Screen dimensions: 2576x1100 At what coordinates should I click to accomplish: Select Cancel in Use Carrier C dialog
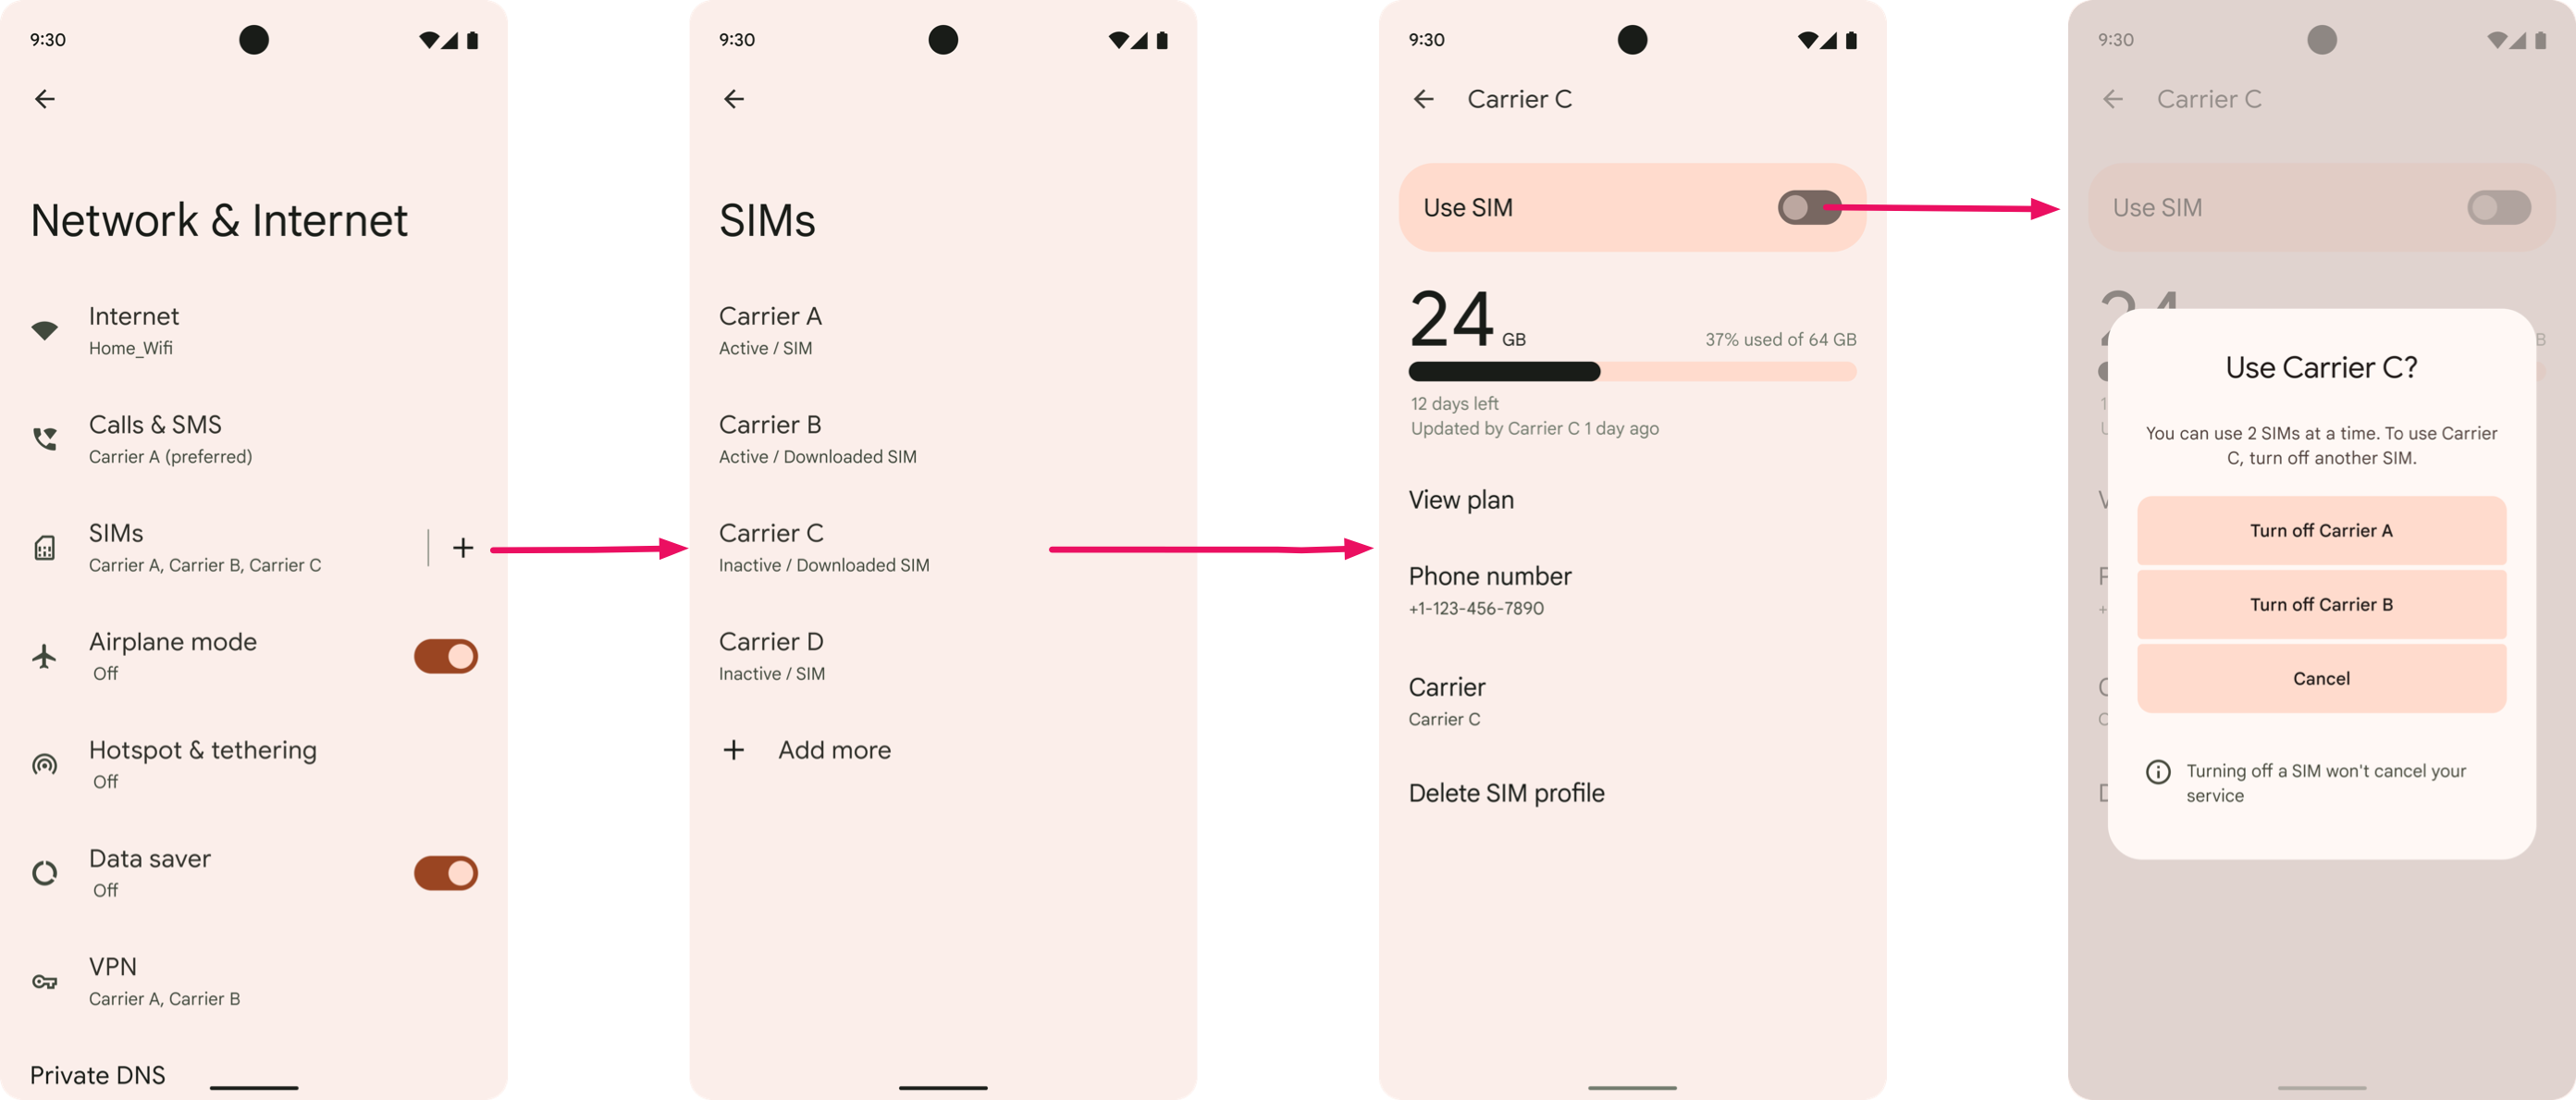pyautogui.click(x=2322, y=677)
